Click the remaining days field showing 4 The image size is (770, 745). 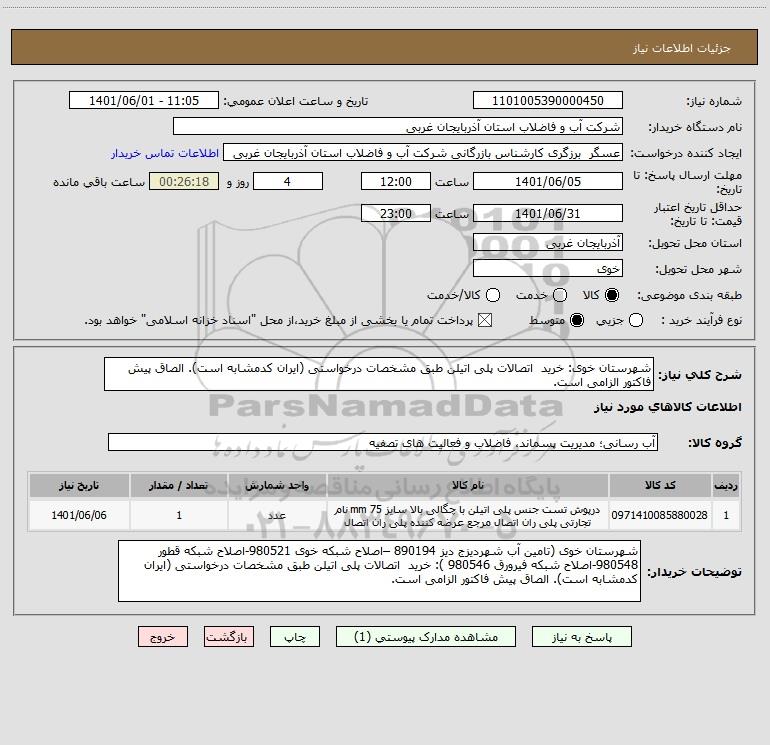288,181
